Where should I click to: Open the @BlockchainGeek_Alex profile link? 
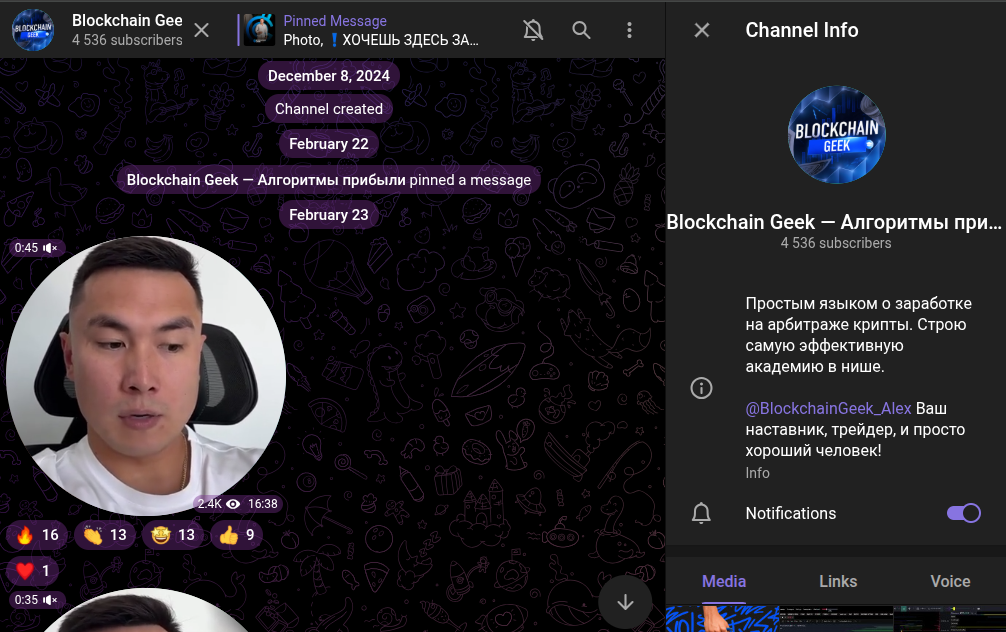(828, 408)
